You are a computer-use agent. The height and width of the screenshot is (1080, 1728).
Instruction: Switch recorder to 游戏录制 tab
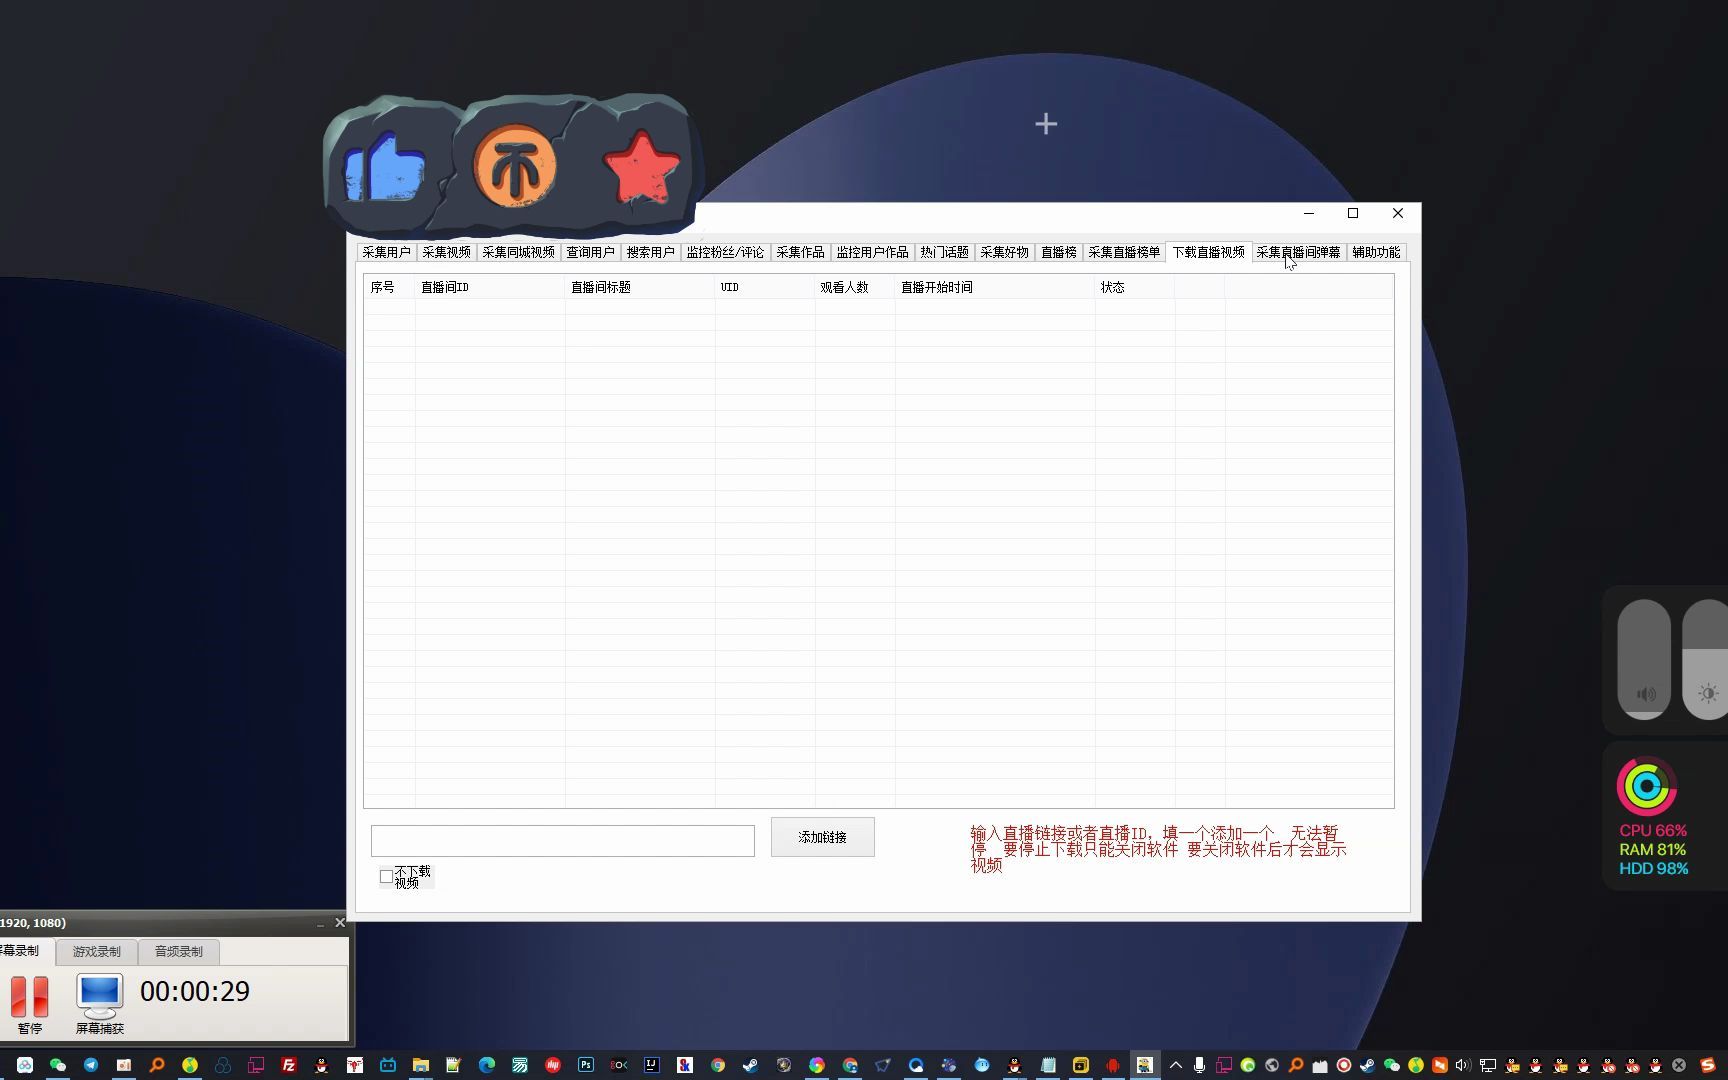[96, 951]
